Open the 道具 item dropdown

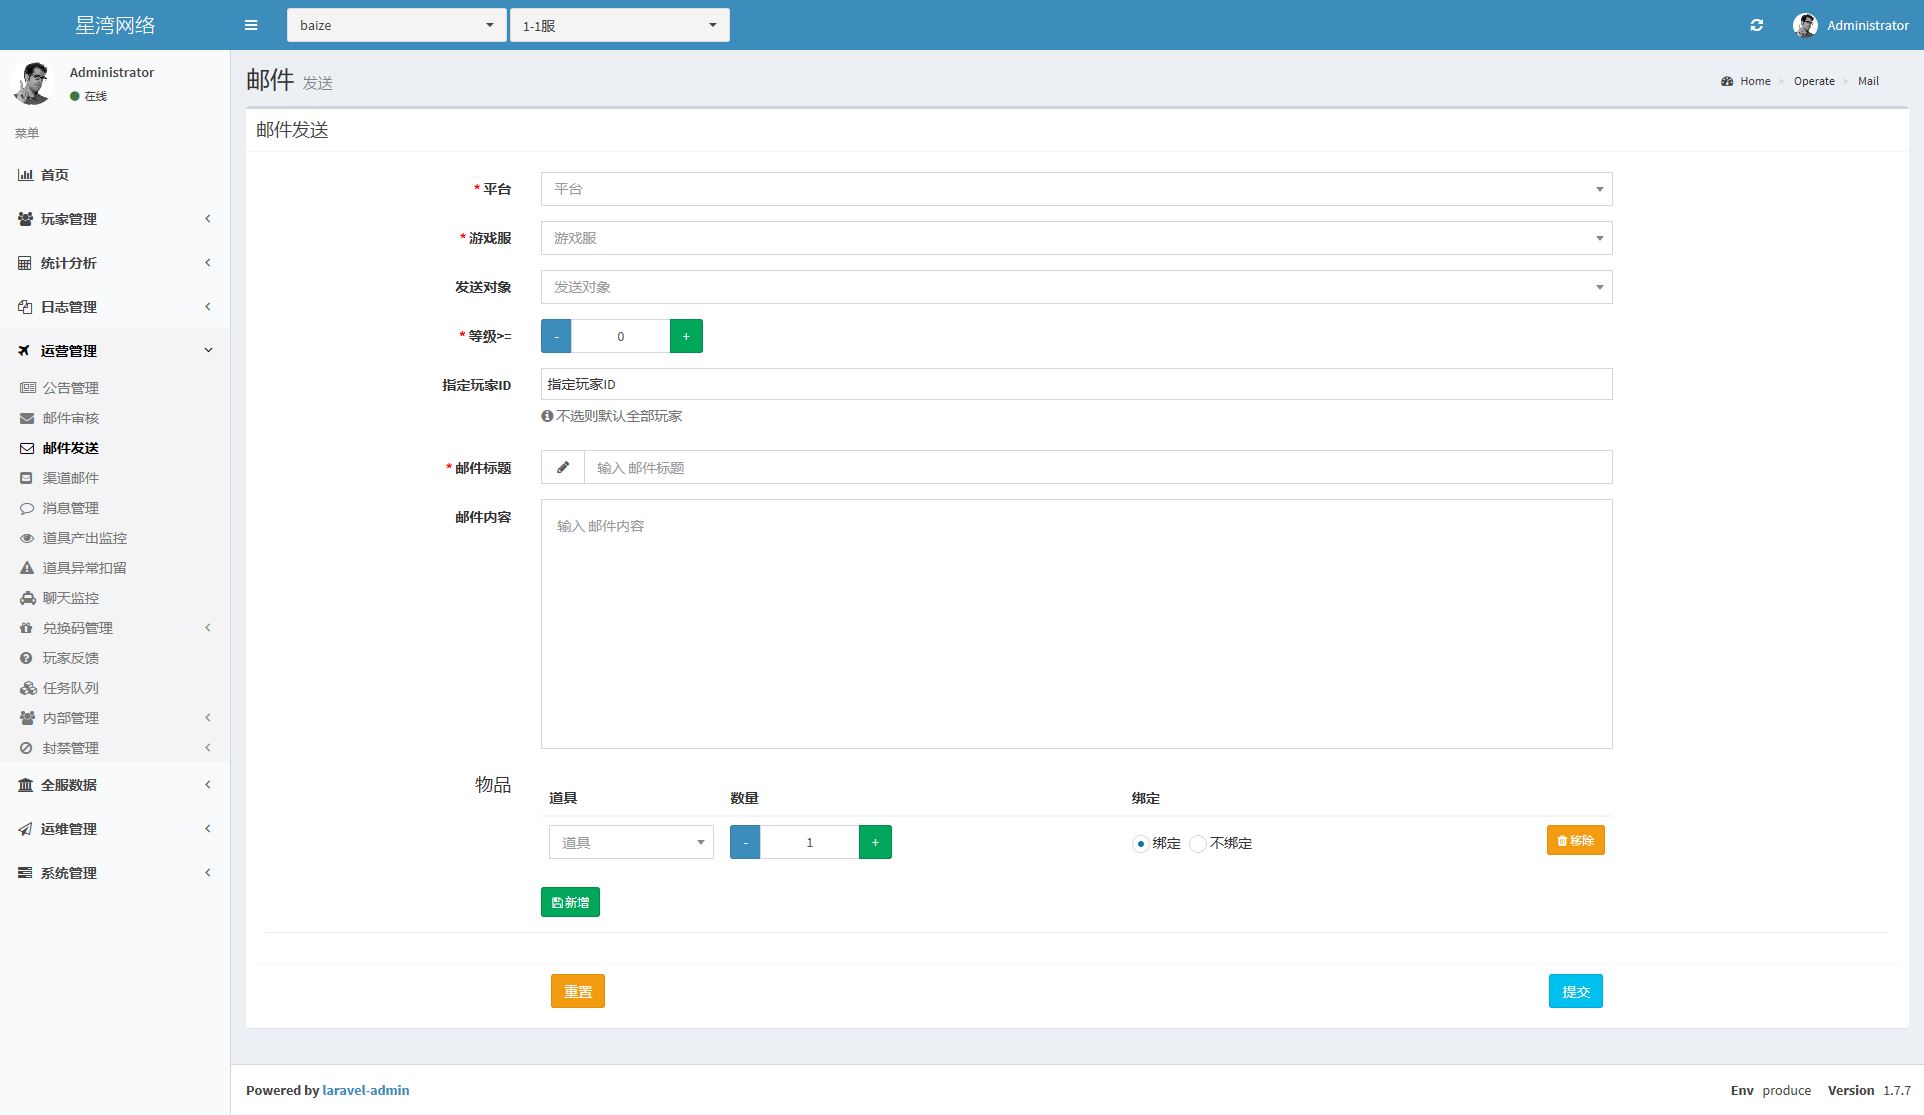coord(631,842)
